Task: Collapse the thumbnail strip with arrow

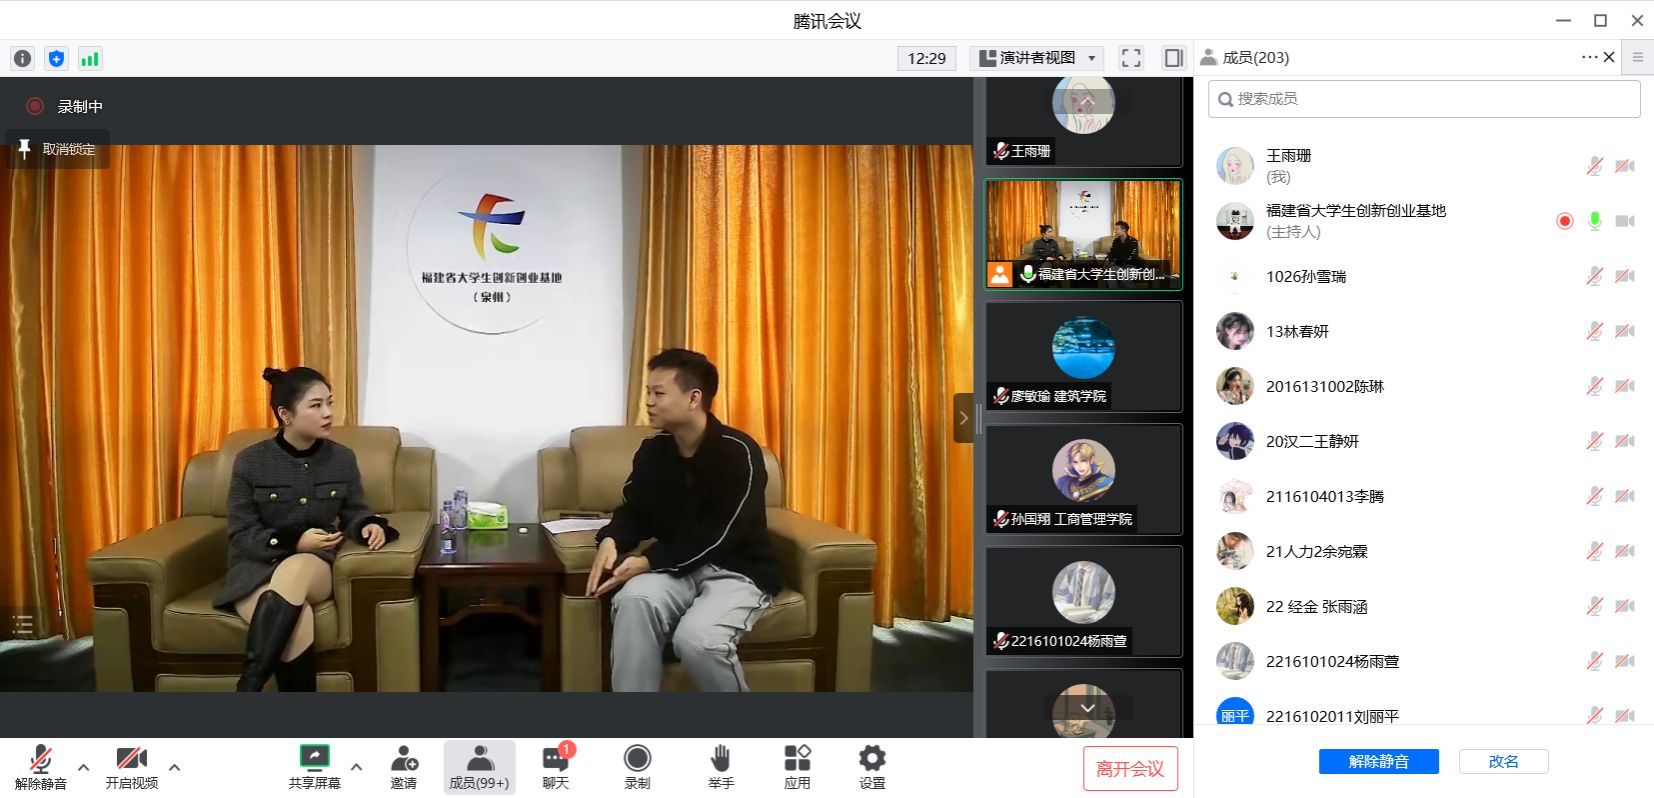Action: 963,418
